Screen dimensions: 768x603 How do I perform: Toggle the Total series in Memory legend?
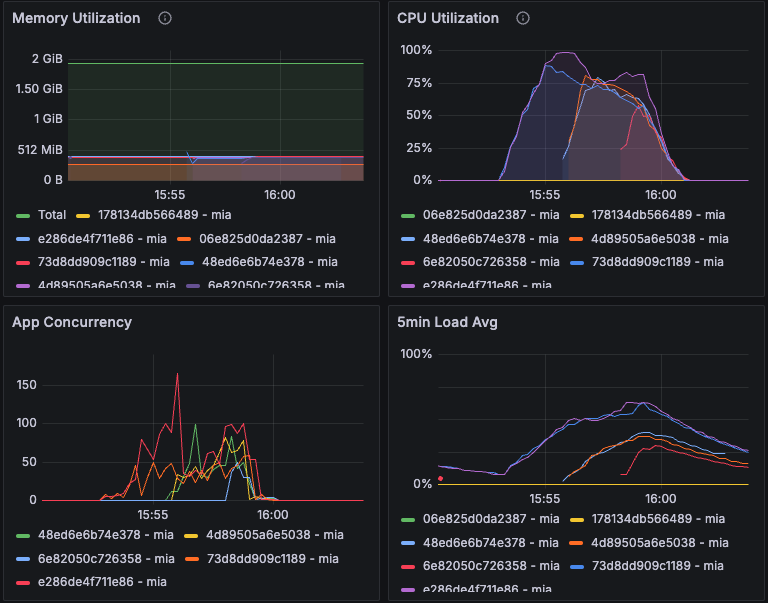[52, 215]
